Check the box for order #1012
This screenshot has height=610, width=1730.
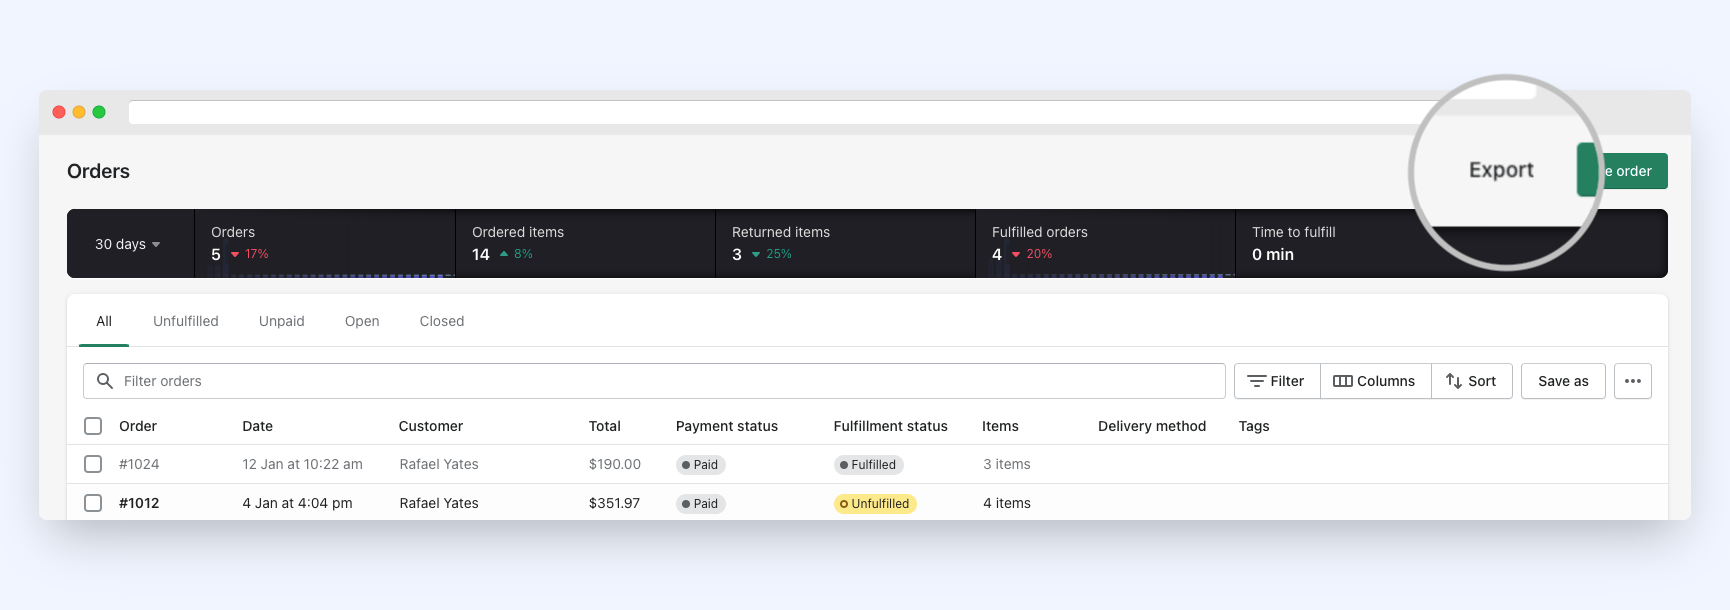coord(93,503)
